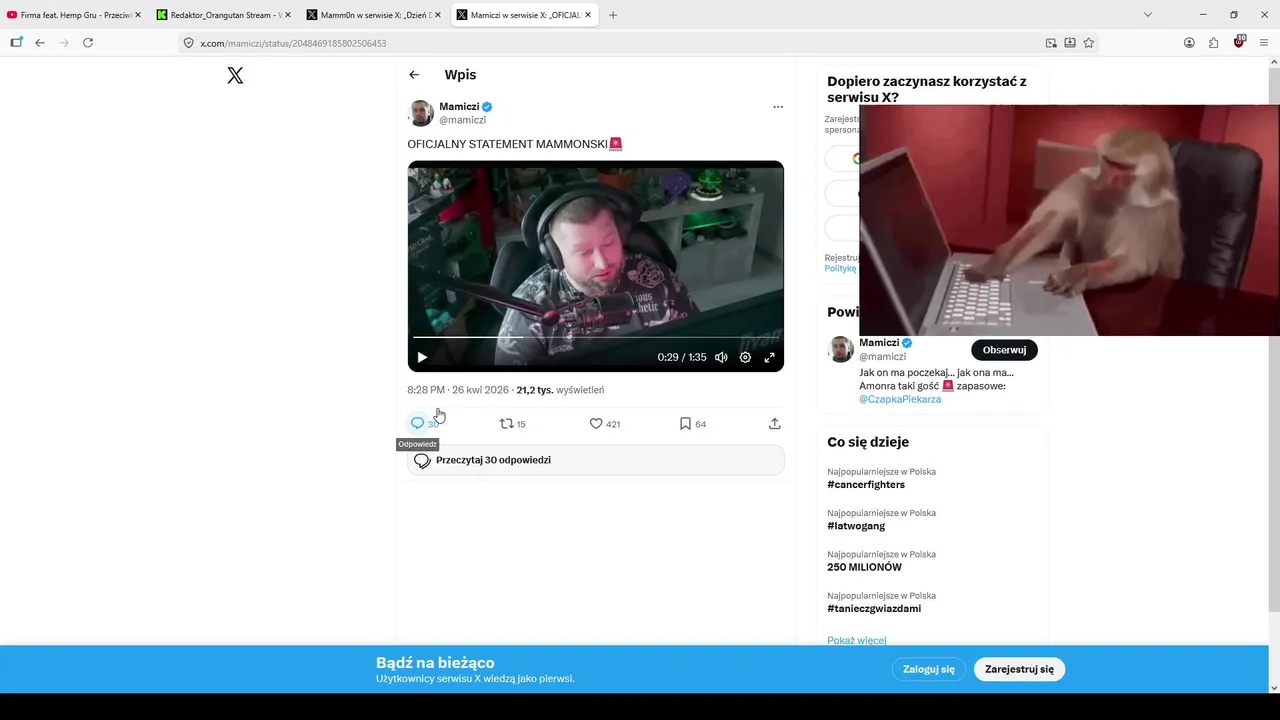This screenshot has width=1280, height=720.
Task: Close the Redaktor_Orangutan Stream tab
Action: [288, 15]
